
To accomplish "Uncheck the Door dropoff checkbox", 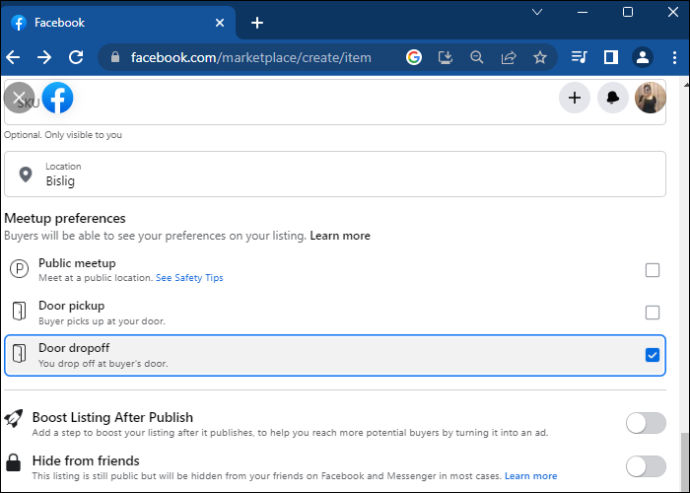I will tap(652, 355).
